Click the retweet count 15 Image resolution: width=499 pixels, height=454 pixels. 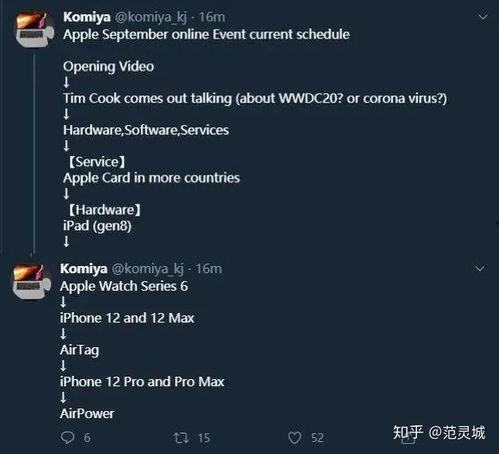pyautogui.click(x=204, y=438)
